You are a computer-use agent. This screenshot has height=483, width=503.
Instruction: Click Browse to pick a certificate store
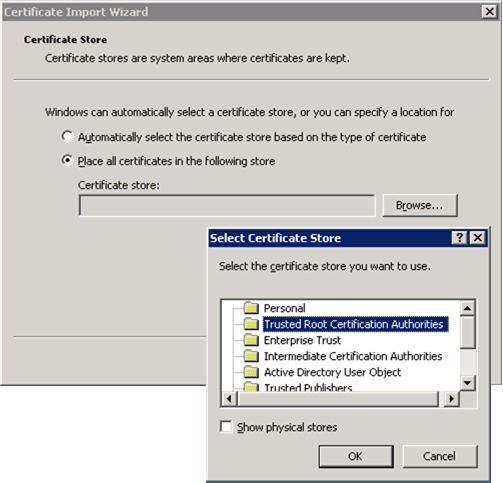[420, 205]
